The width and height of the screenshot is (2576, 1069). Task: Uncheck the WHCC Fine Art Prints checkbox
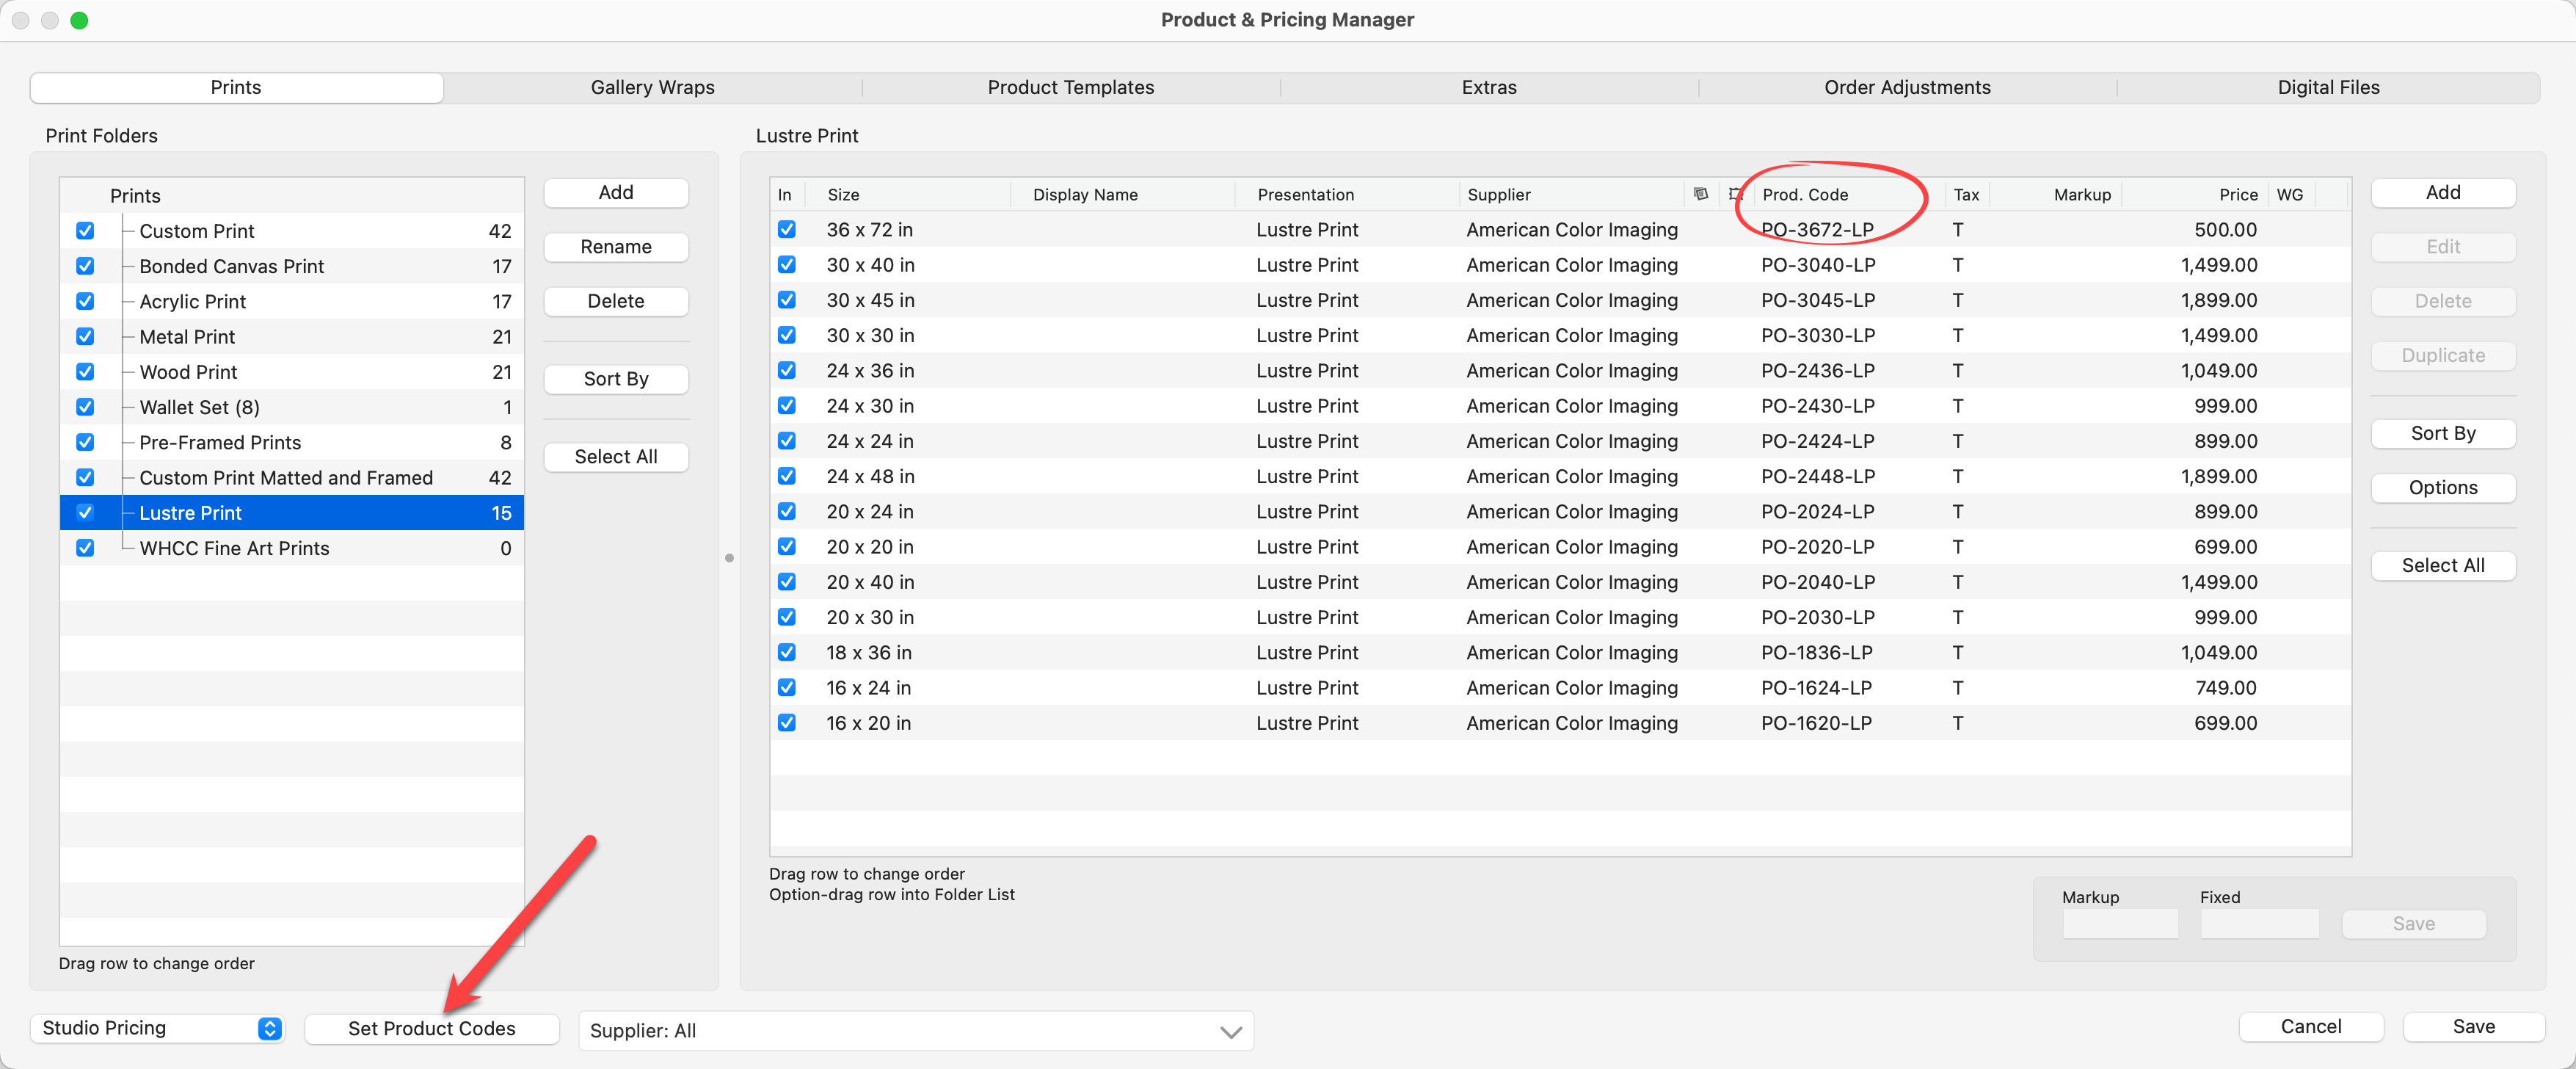85,548
